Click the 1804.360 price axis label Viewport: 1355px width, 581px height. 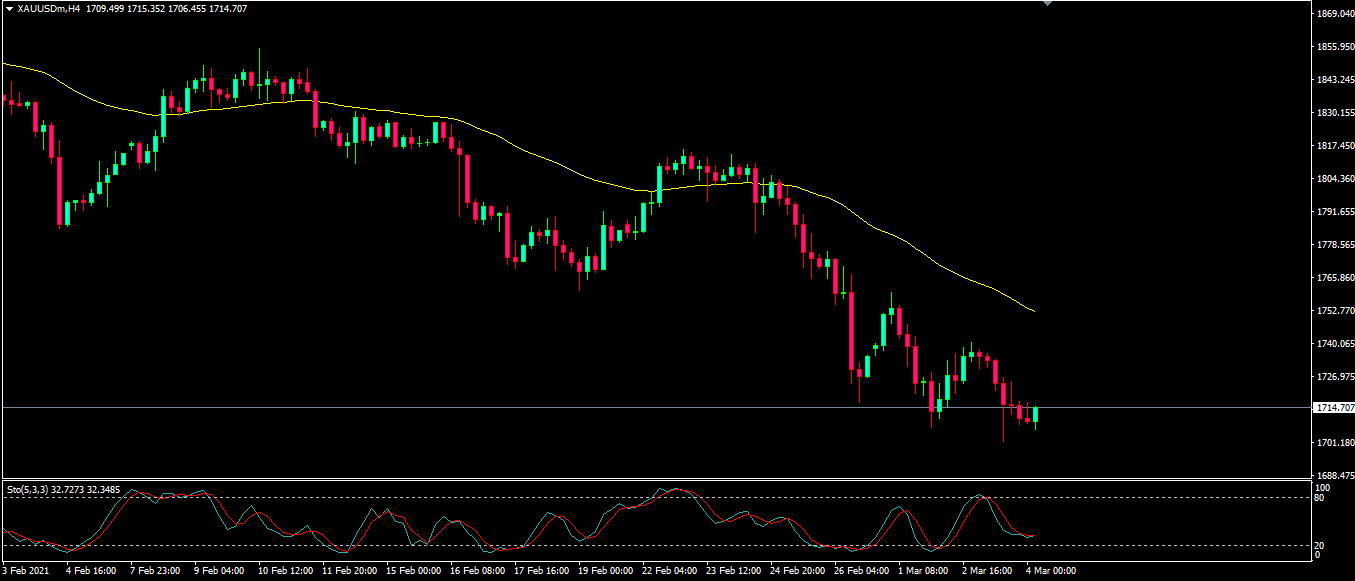(1335, 179)
